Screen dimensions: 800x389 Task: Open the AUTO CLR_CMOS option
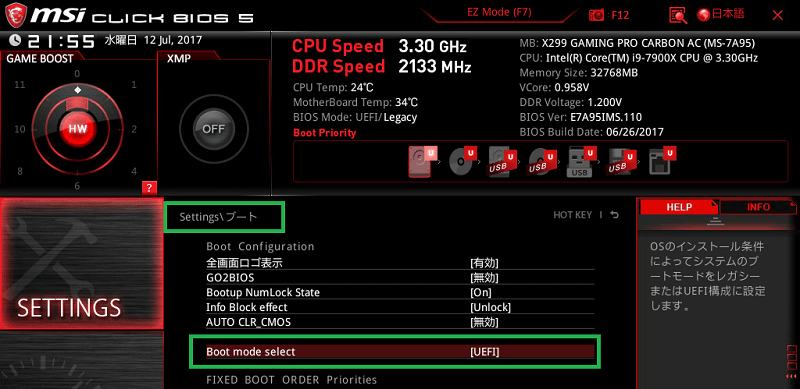click(x=400, y=322)
